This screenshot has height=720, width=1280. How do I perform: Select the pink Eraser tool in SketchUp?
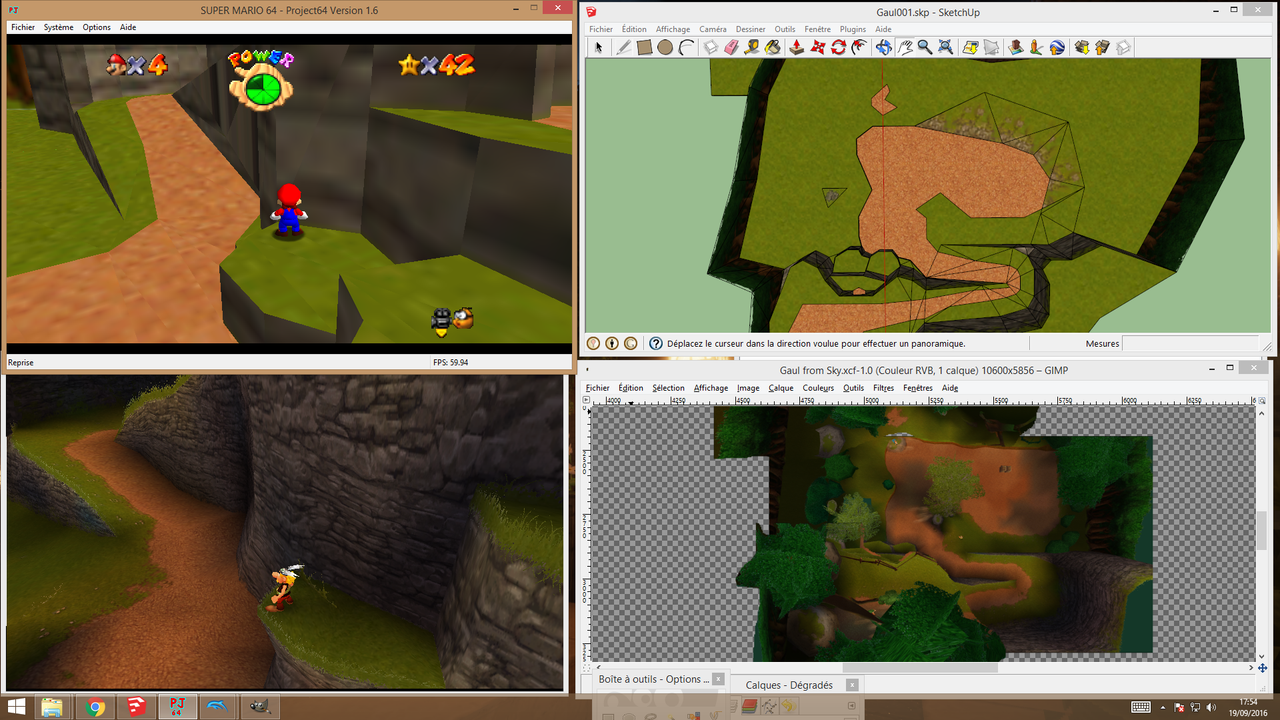(x=731, y=47)
